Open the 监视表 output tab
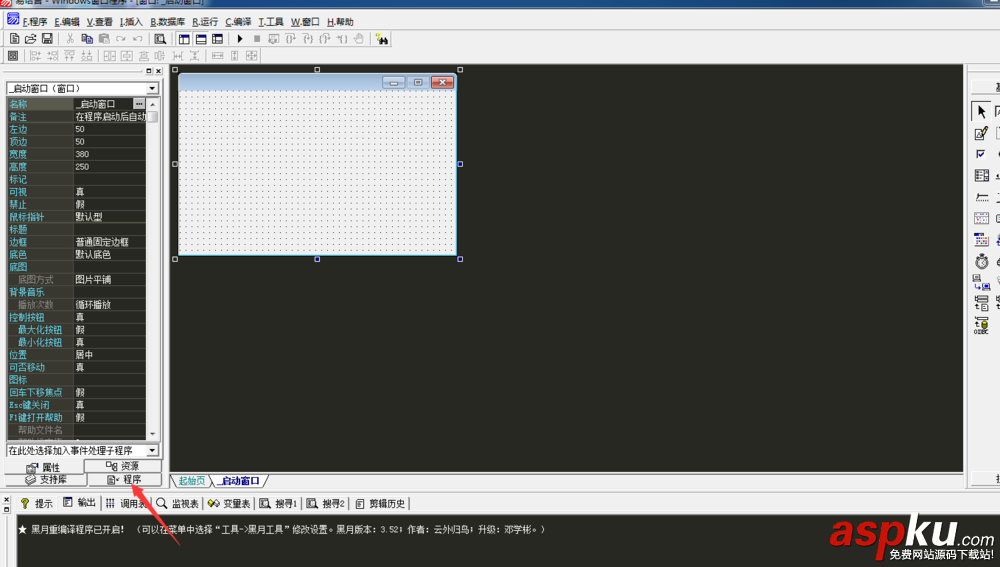1000x567 pixels. pyautogui.click(x=178, y=503)
